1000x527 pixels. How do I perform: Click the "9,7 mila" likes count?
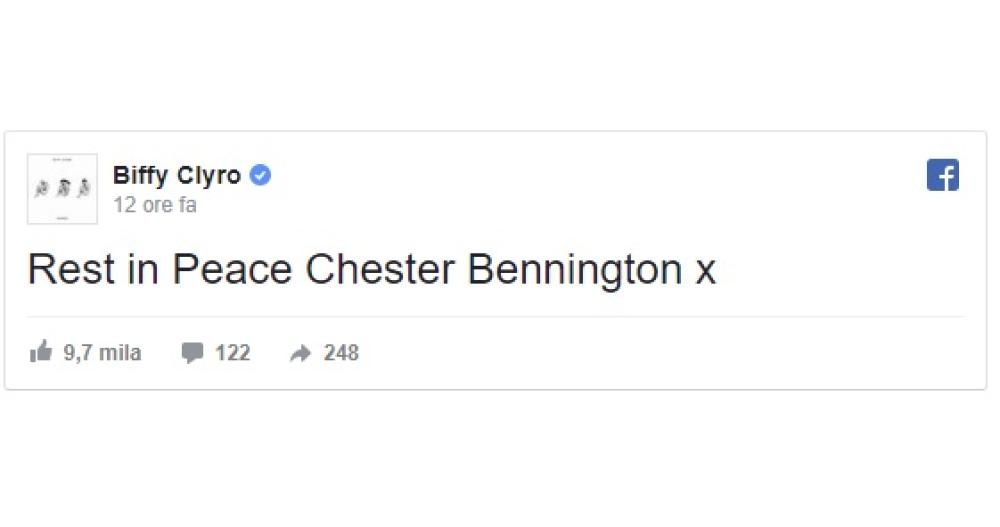[x=102, y=353]
